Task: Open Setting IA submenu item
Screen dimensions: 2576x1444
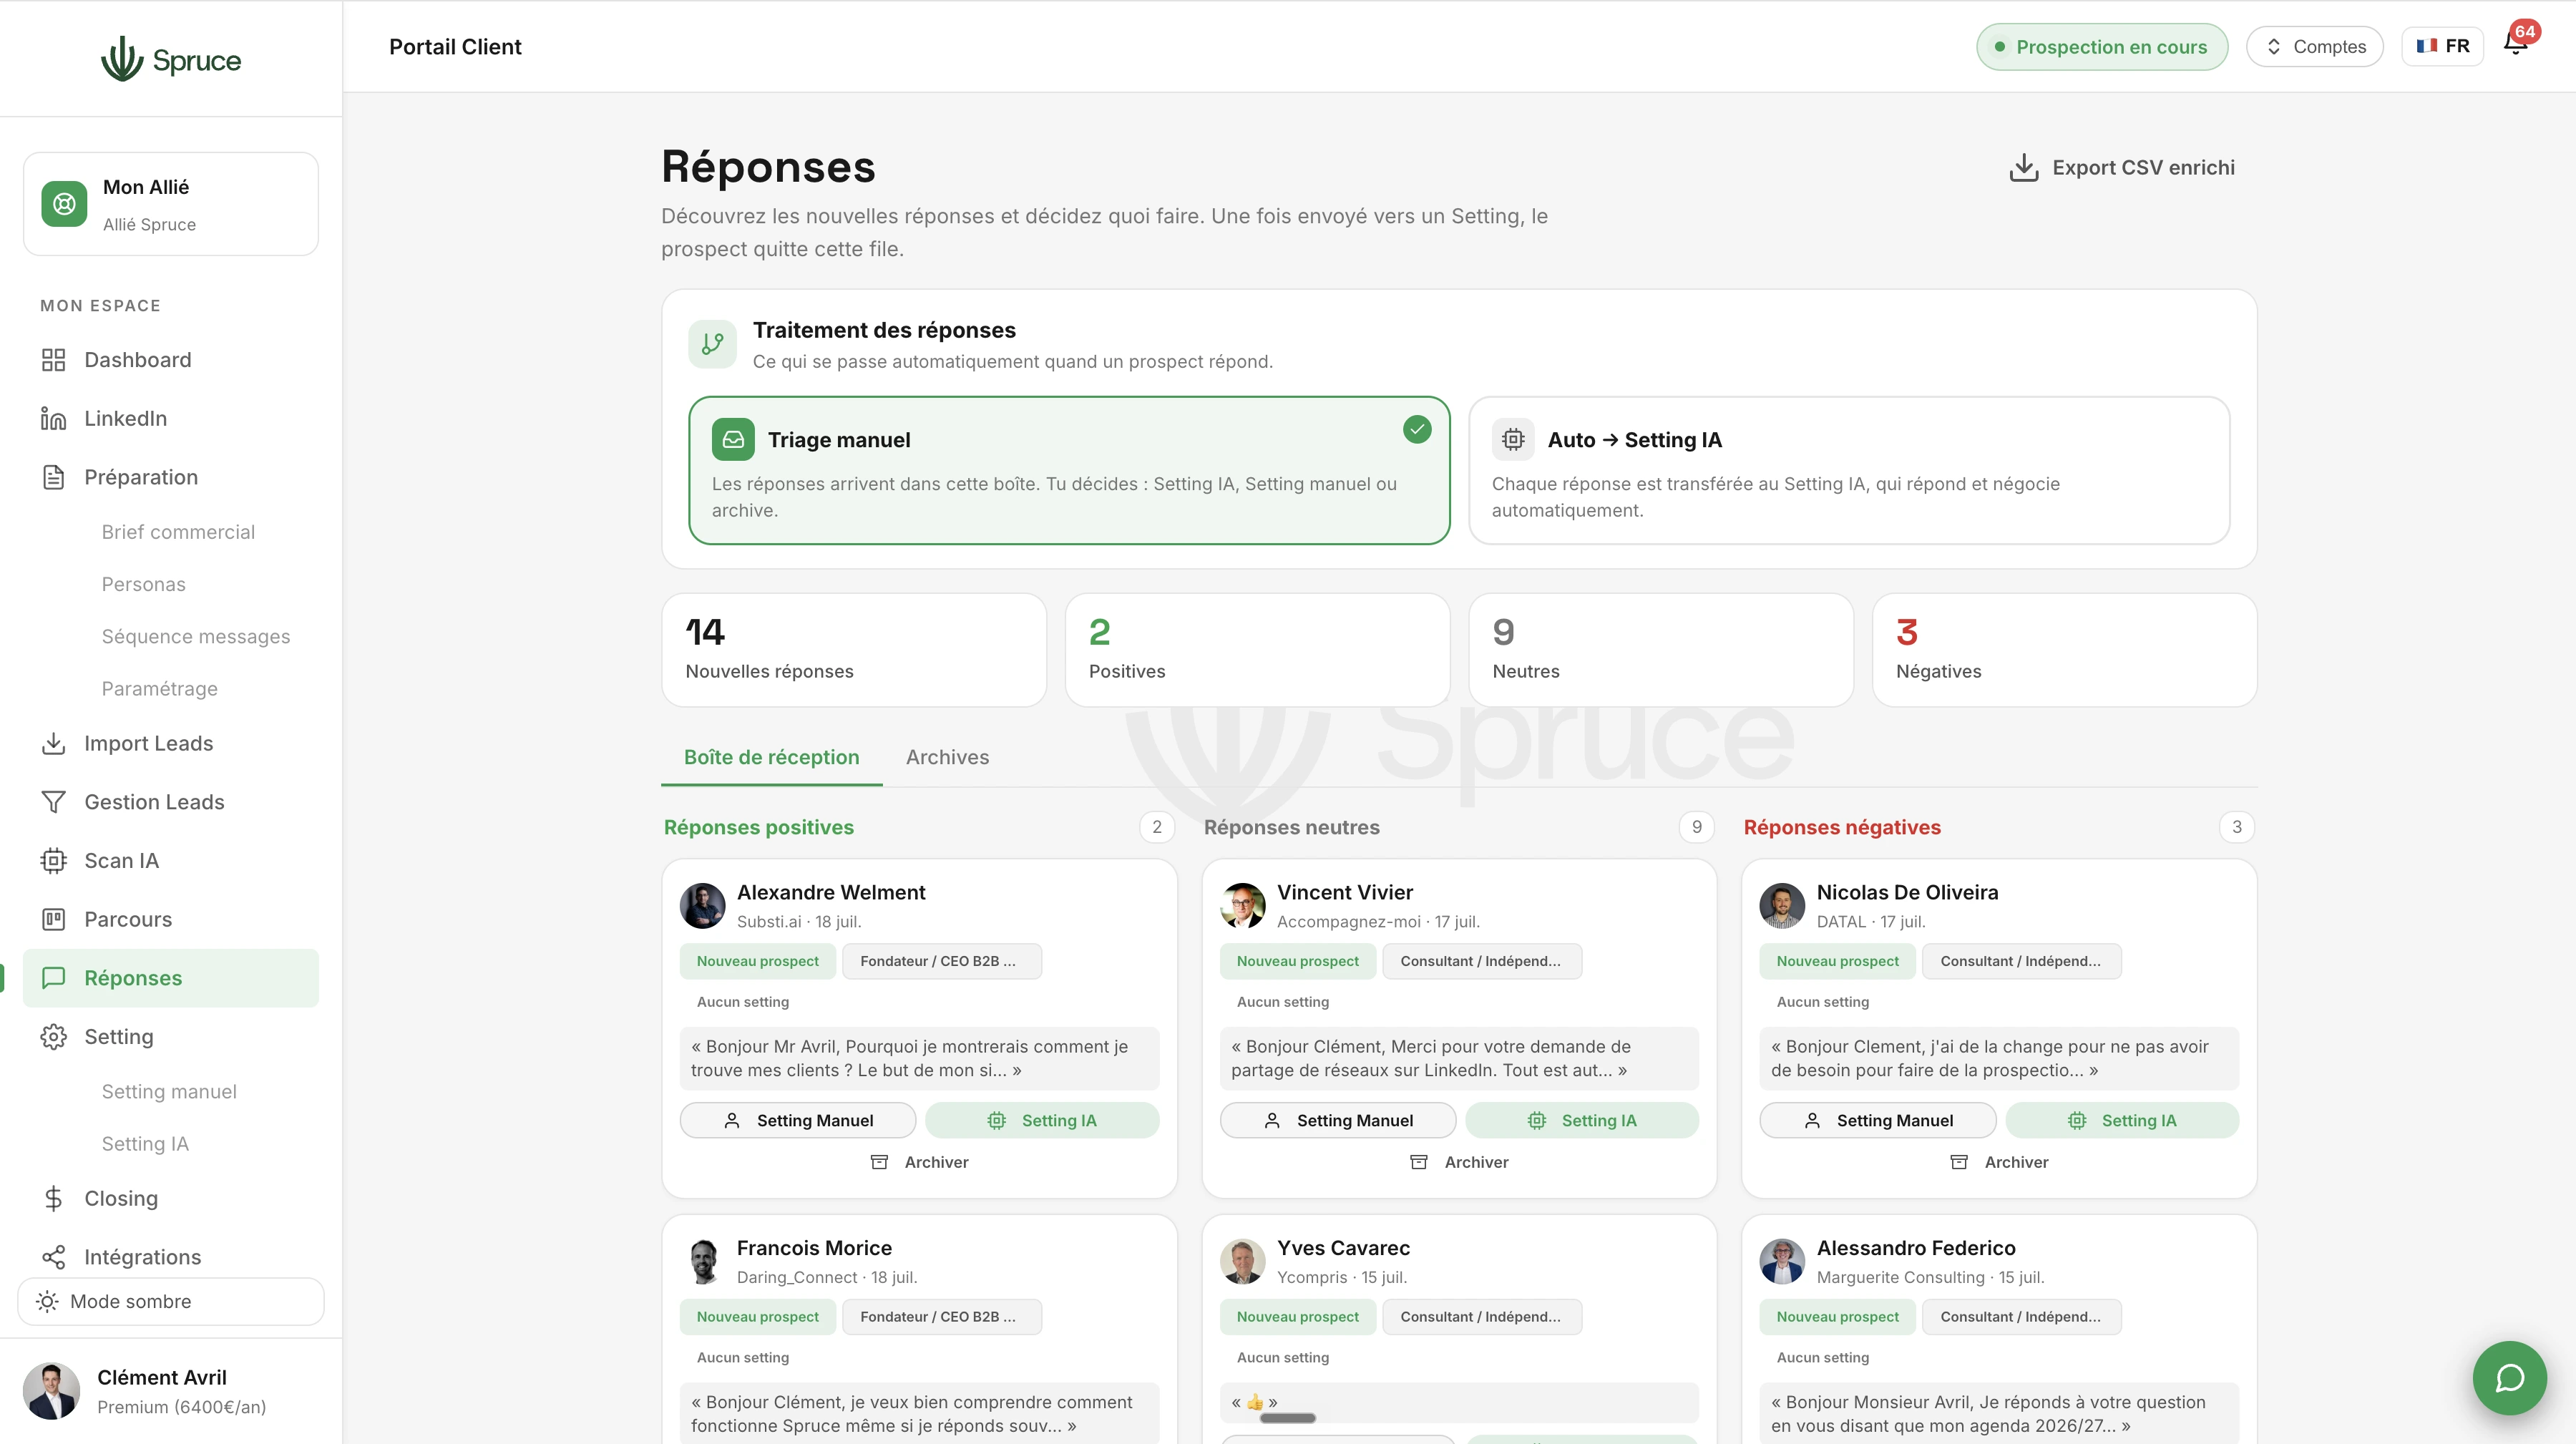Action: (x=145, y=1144)
